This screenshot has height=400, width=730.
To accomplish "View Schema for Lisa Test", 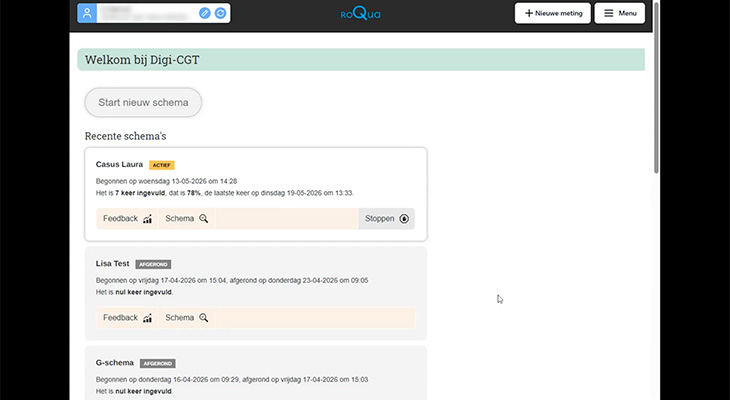I will coord(186,318).
